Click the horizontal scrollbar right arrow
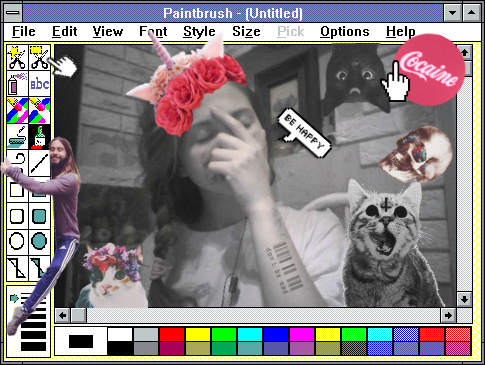Viewport: 485px width, 365px height. [x=448, y=315]
